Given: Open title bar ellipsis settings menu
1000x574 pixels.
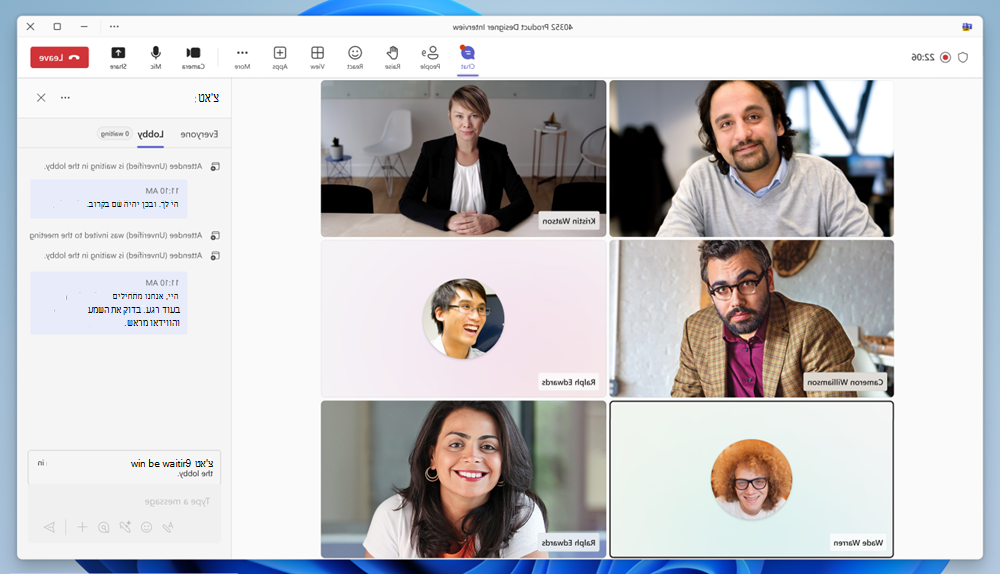Looking at the screenshot, I should click(114, 26).
